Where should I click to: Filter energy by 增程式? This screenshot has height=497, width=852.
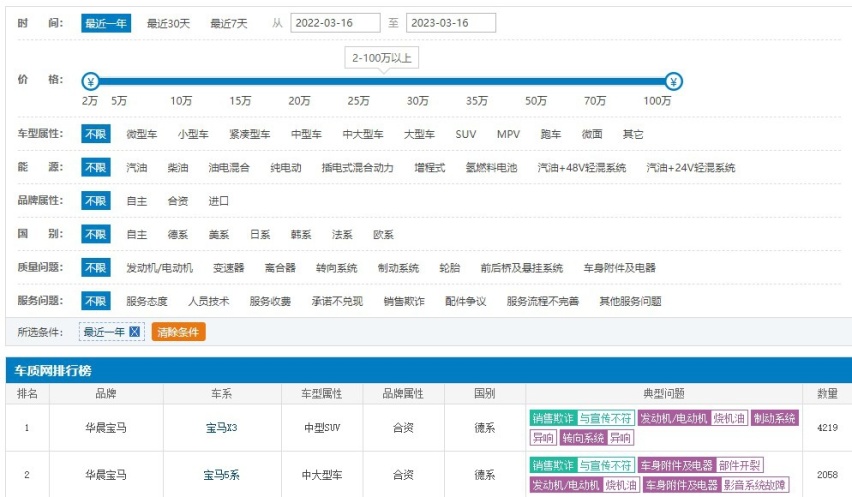click(x=430, y=168)
